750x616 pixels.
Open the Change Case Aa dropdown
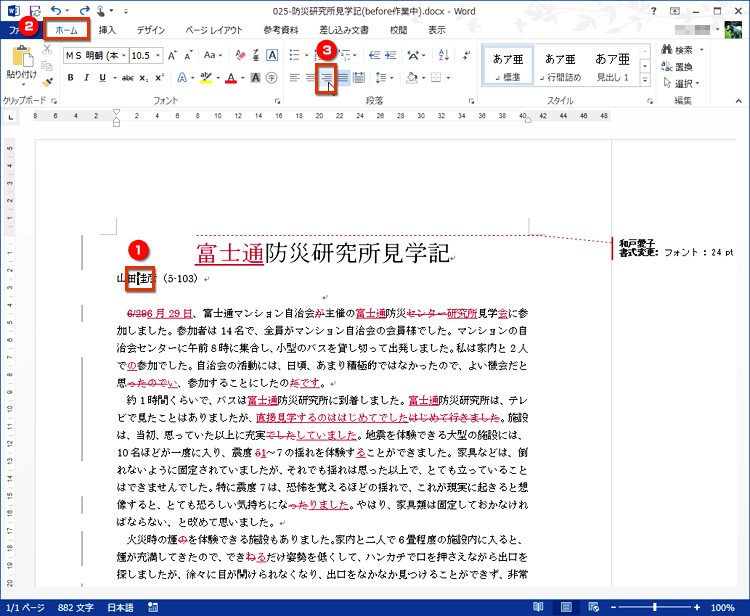213,55
